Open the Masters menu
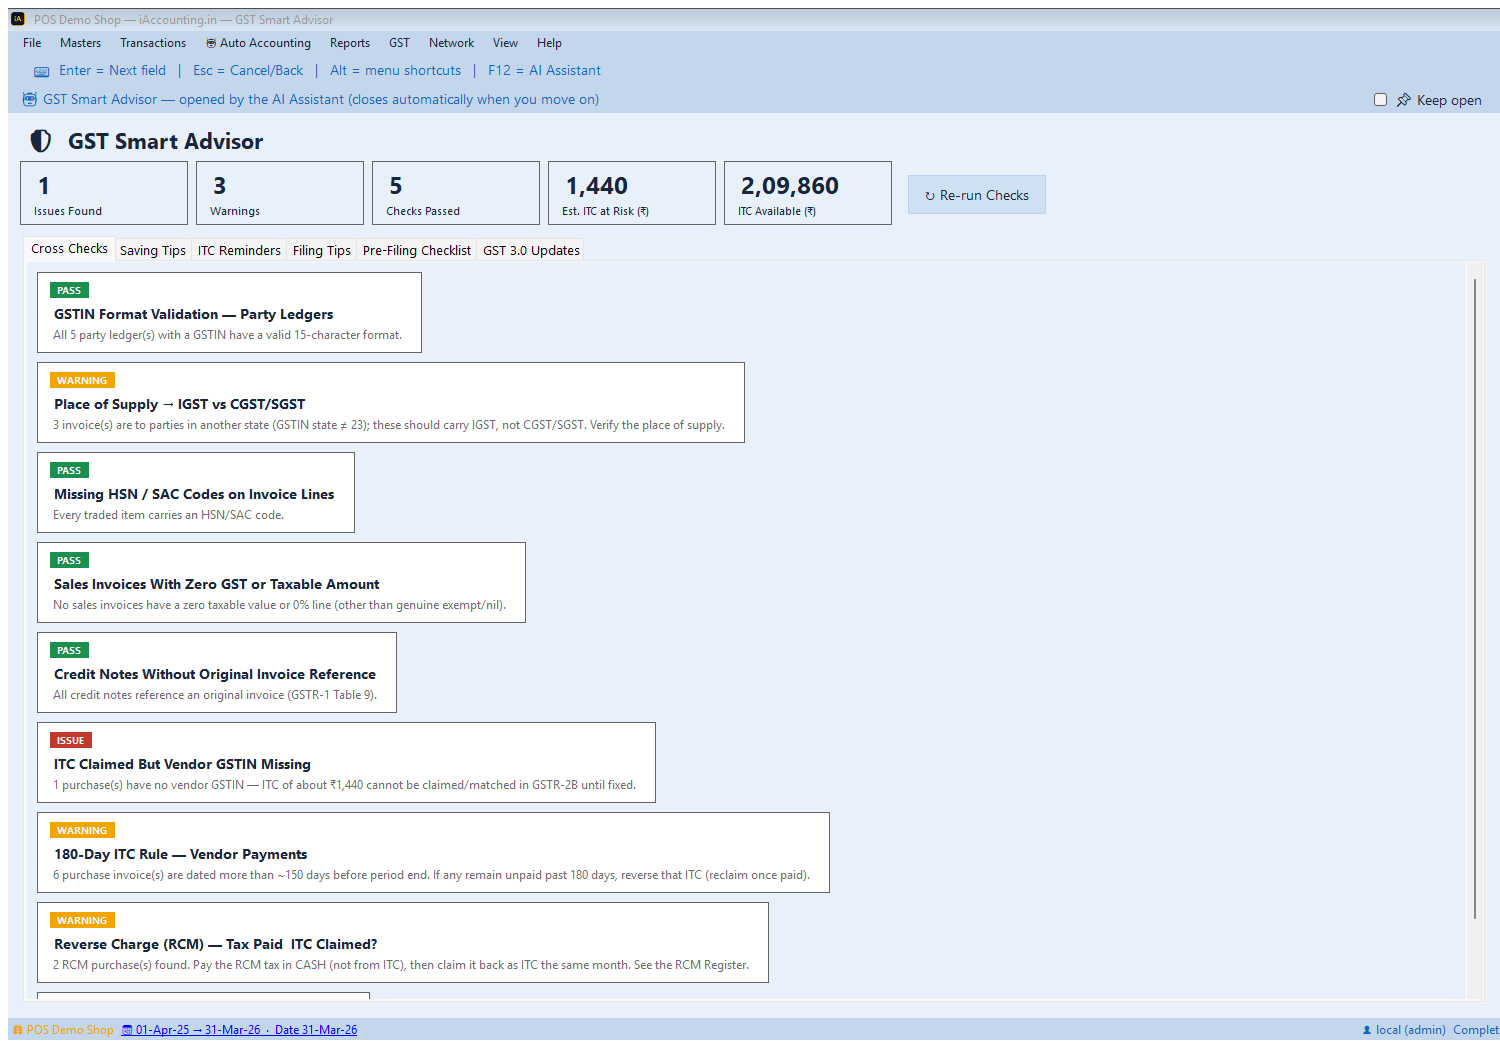The height and width of the screenshot is (1048, 1500). 80,43
